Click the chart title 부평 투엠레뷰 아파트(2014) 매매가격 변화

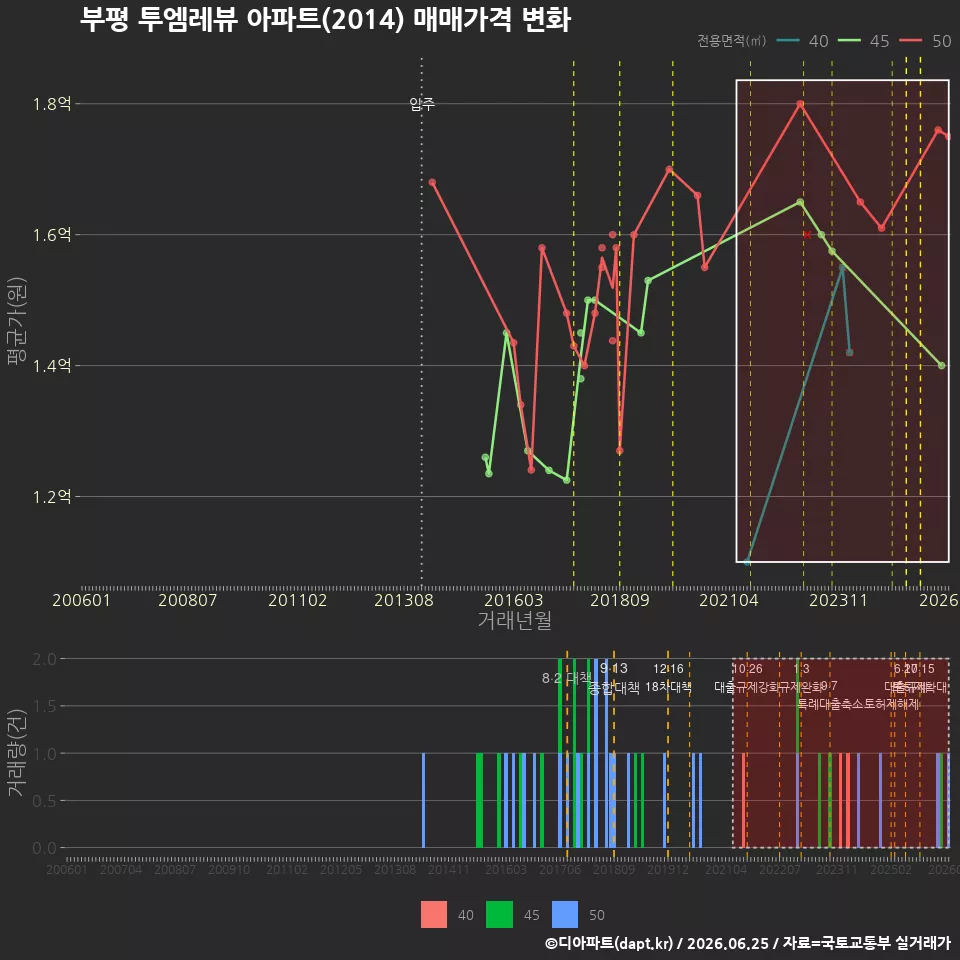325,20
